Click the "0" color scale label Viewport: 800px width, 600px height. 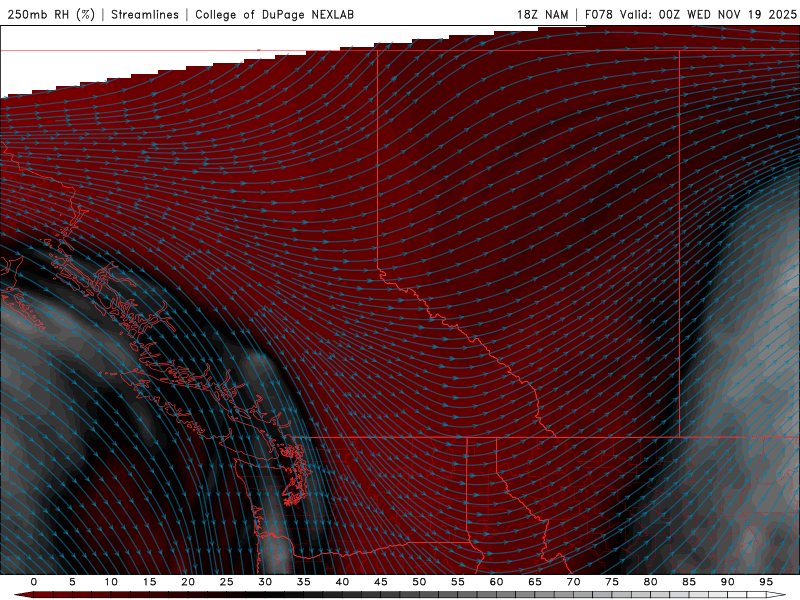click(x=34, y=582)
